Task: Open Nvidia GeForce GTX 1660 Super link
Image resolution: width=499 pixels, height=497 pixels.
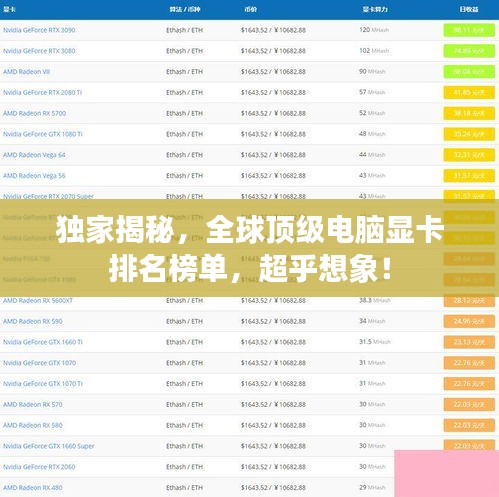Action: point(49,446)
